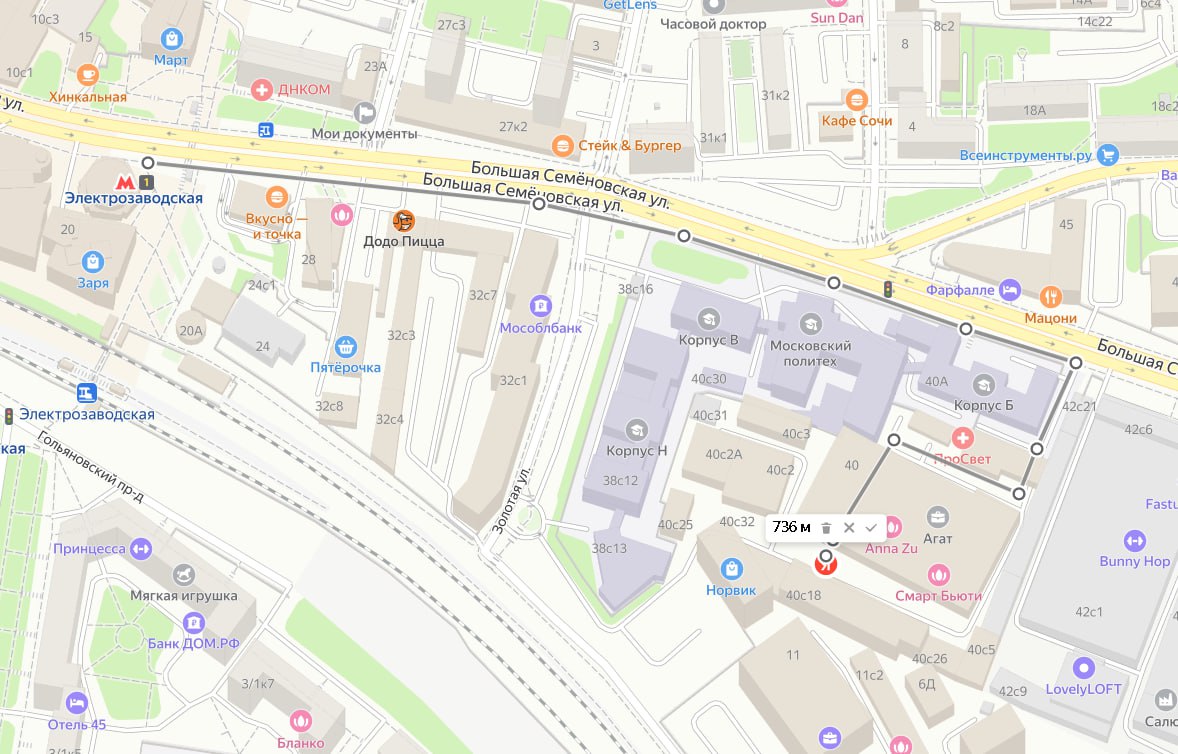Select the Электрозаводская railway station icon
This screenshot has width=1178, height=754.
click(x=86, y=393)
